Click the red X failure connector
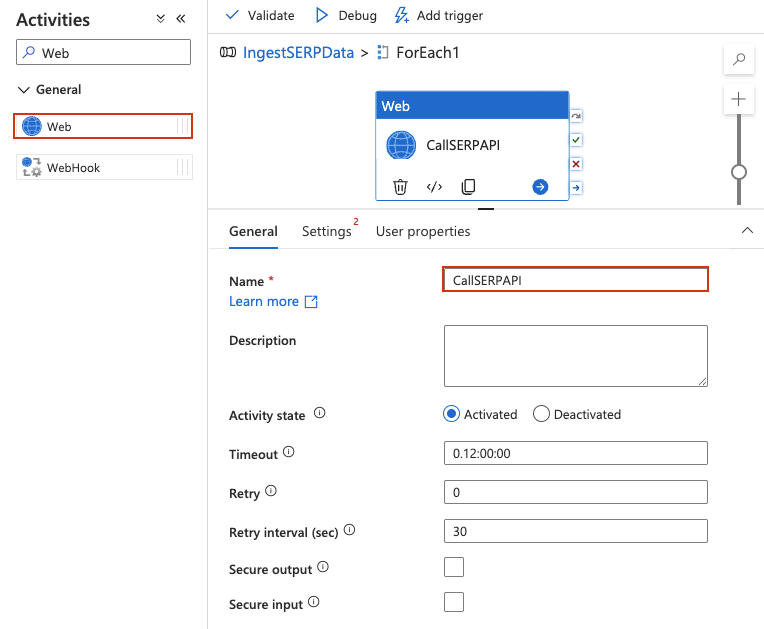Viewport: 764px width, 629px height. coord(576,164)
